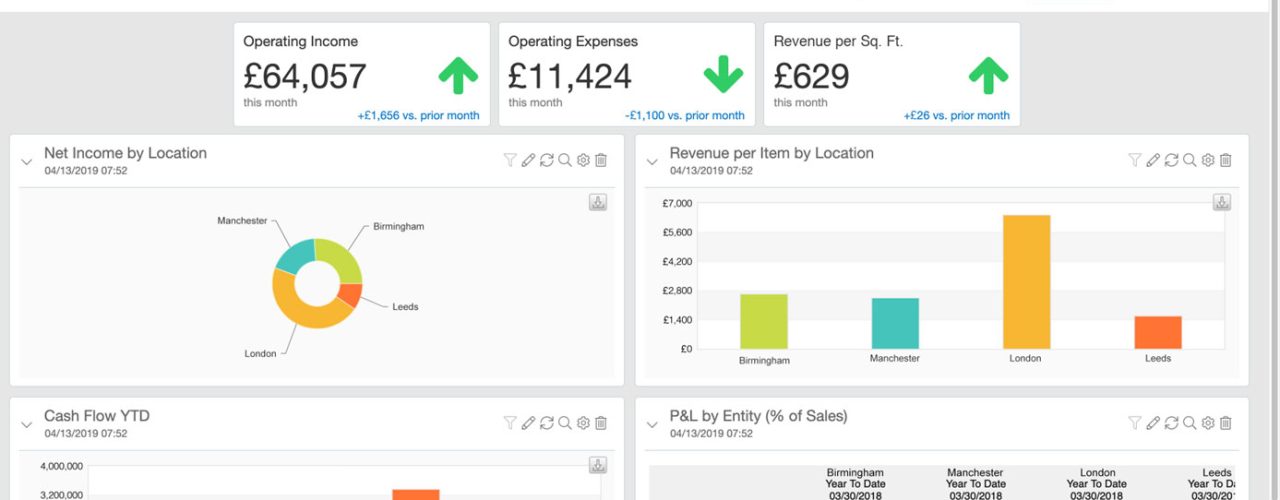Open the -£1,100 vs. prior month link
The image size is (1280, 500).
coord(685,115)
